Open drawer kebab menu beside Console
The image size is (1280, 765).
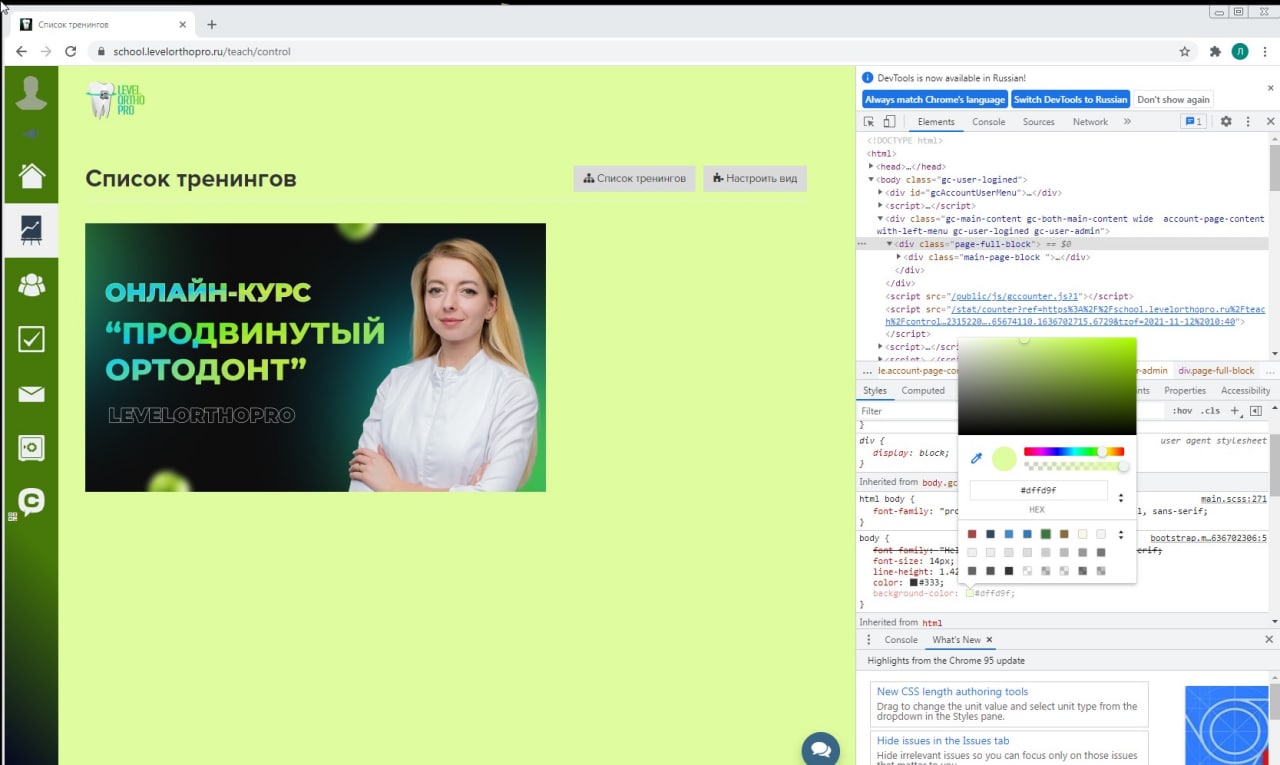tap(868, 640)
